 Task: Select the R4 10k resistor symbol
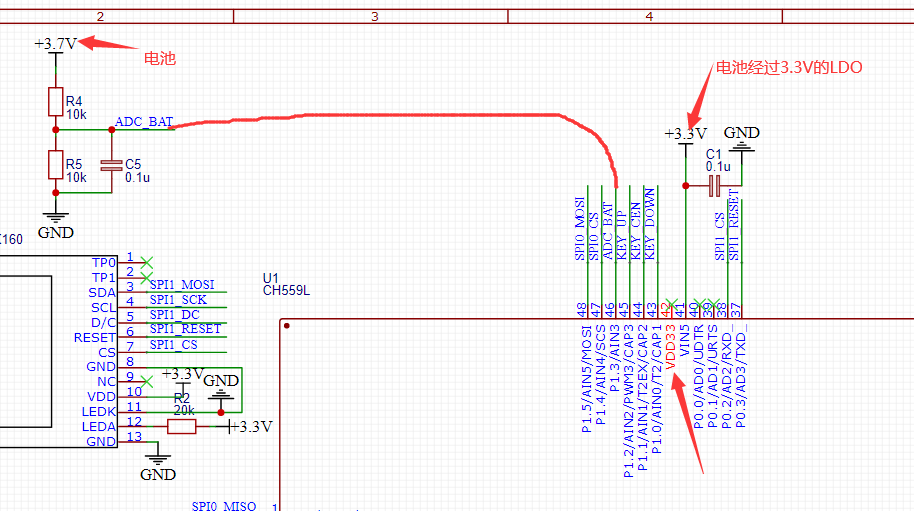click(56, 102)
